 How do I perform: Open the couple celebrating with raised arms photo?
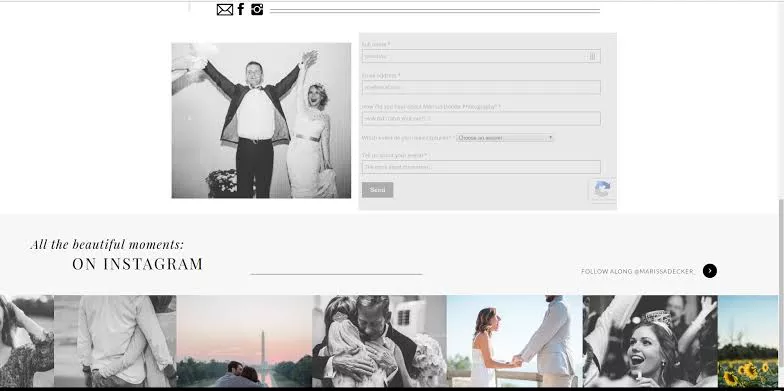coord(261,120)
